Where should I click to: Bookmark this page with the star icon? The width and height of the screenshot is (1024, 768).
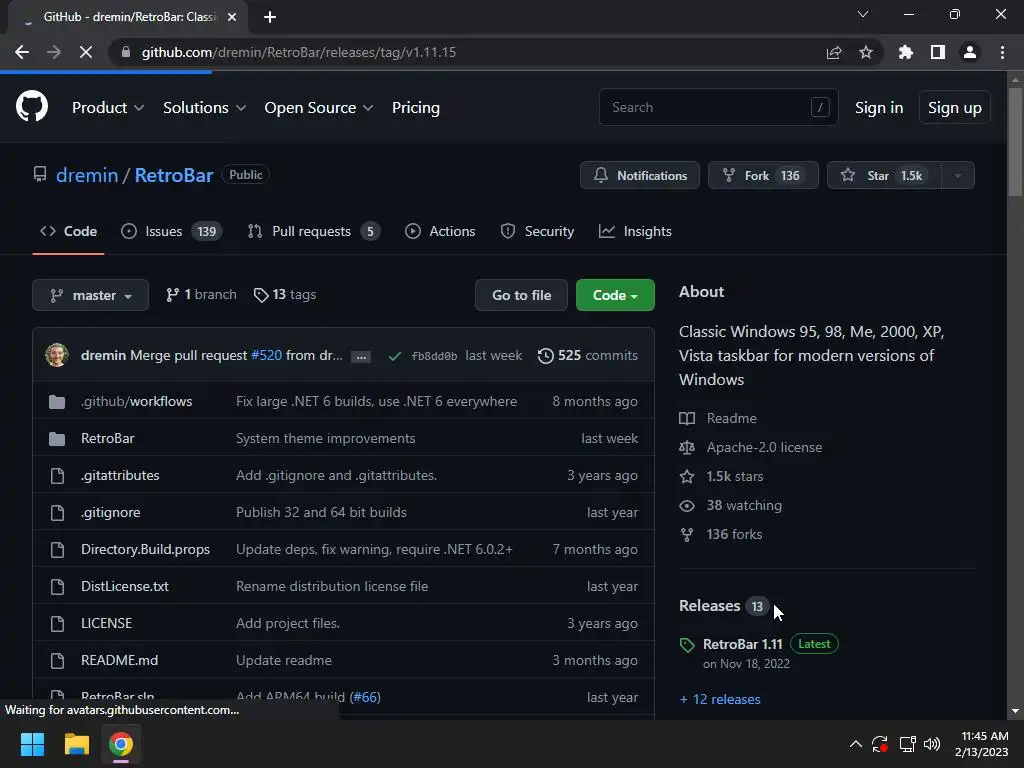[x=866, y=52]
